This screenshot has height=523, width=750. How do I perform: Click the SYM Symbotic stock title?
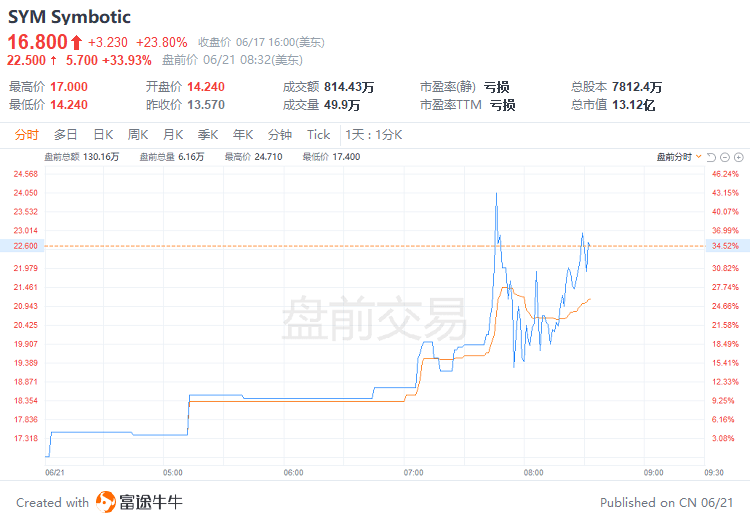[x=69, y=17]
